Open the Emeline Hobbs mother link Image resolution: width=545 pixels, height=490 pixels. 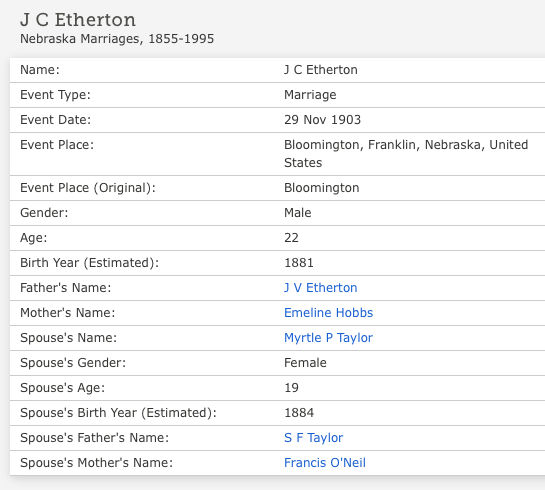coord(328,313)
